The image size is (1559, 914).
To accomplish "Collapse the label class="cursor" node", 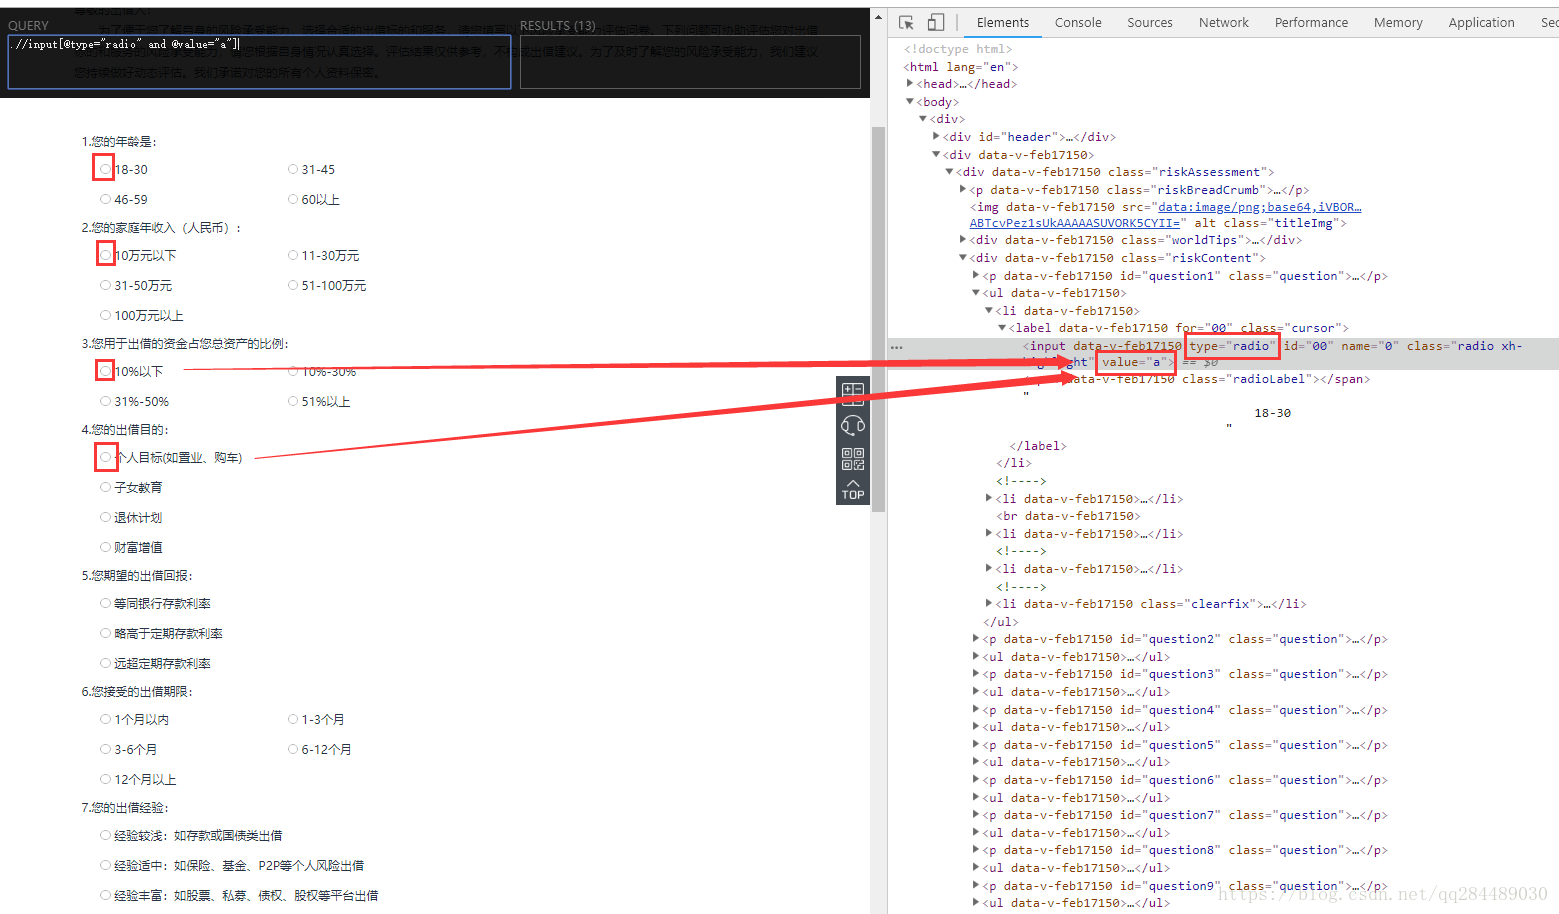I will pyautogui.click(x=1002, y=328).
